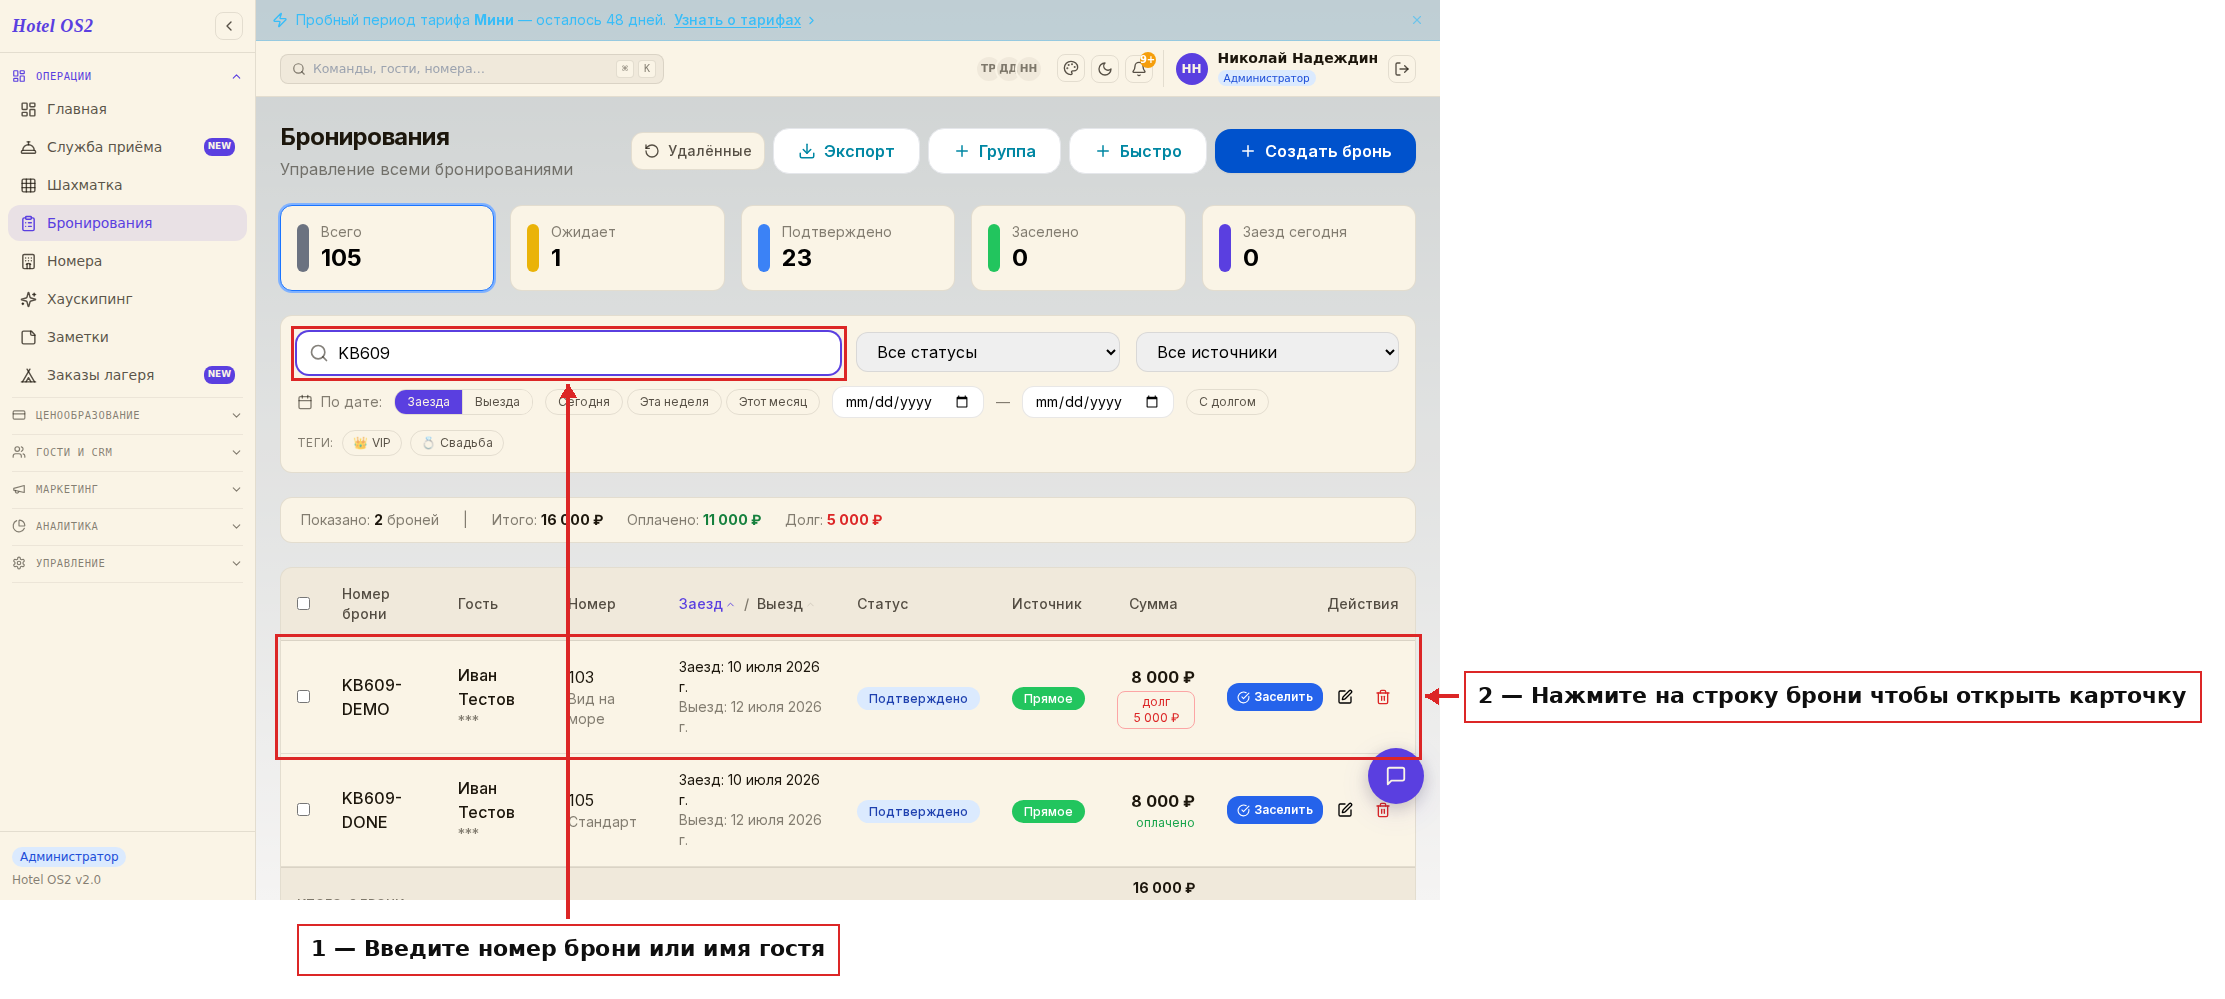The width and height of the screenshot is (2225, 999).
Task: Tick the select-all checkbox in the table header
Action: 304,604
